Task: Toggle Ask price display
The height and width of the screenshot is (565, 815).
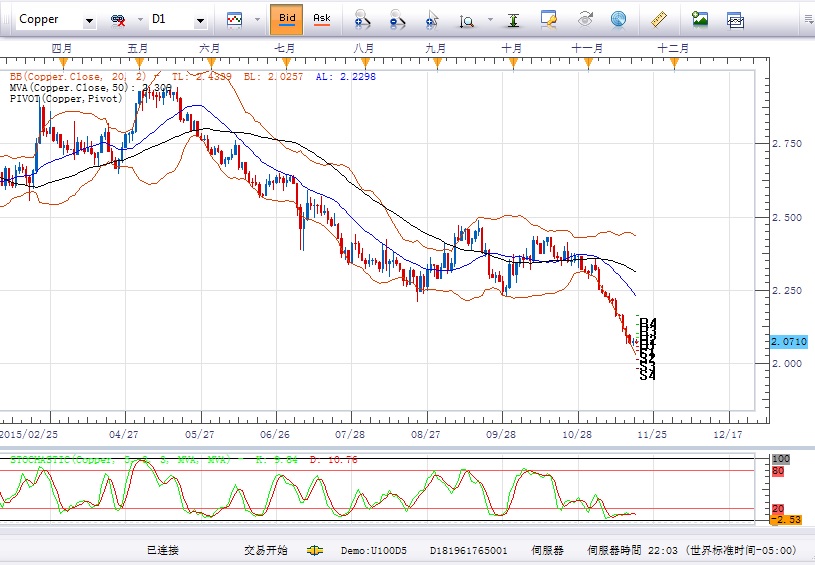Action: click(321, 19)
